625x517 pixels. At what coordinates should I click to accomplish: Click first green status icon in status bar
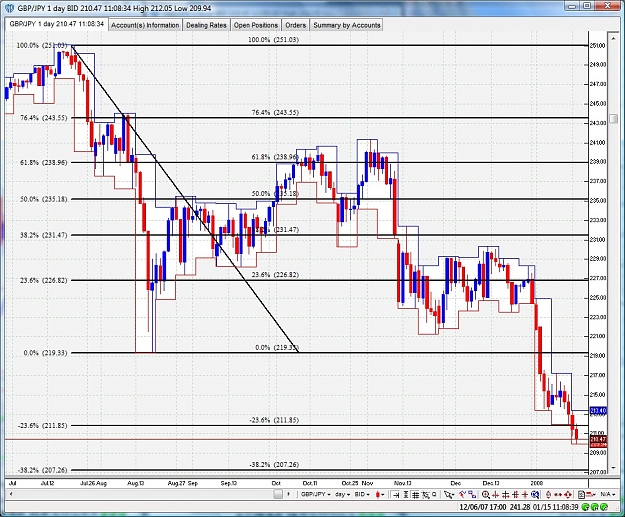point(586,507)
